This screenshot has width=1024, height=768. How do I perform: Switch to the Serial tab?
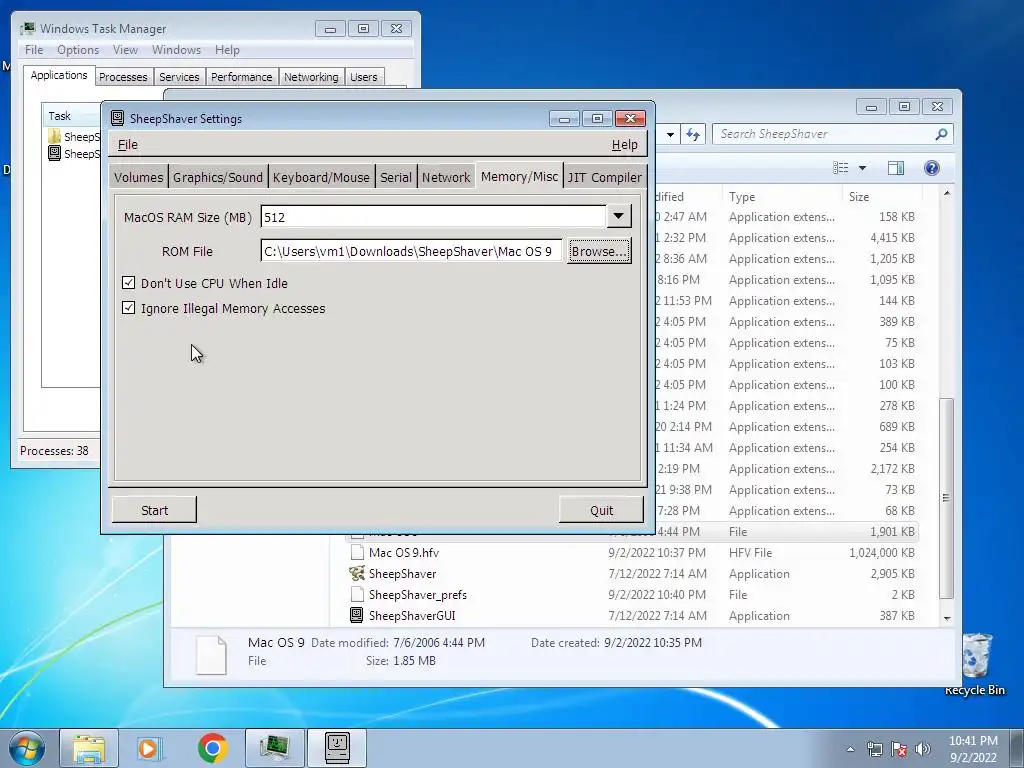coord(396,177)
